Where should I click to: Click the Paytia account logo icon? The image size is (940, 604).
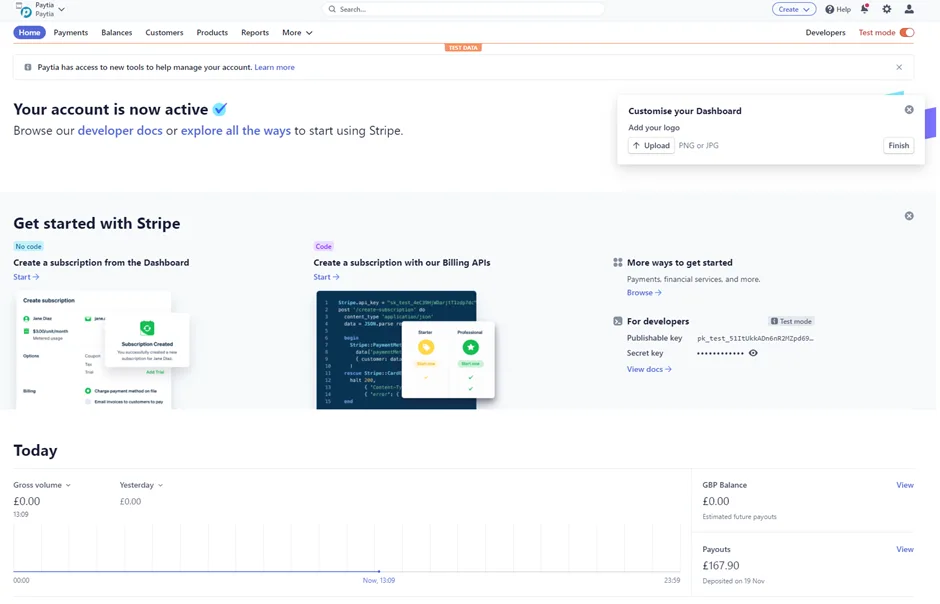(x=25, y=10)
